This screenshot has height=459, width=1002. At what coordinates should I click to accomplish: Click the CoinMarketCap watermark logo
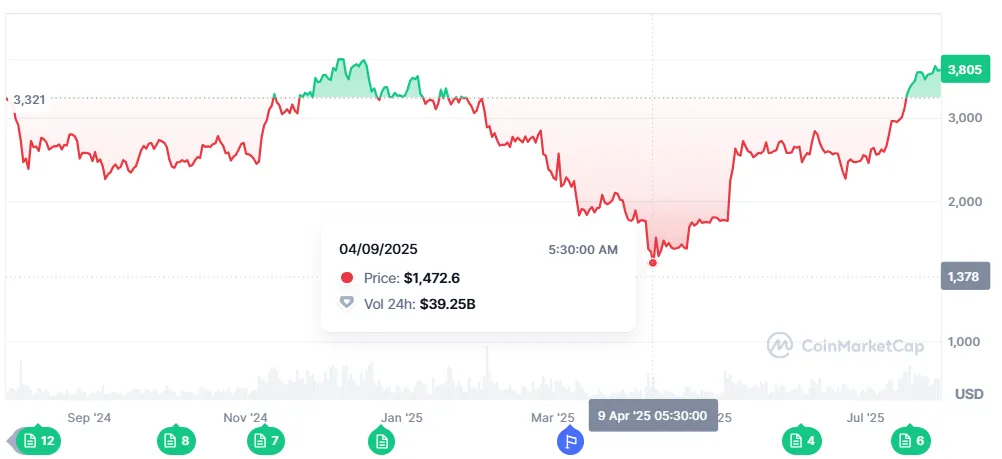[x=846, y=346]
